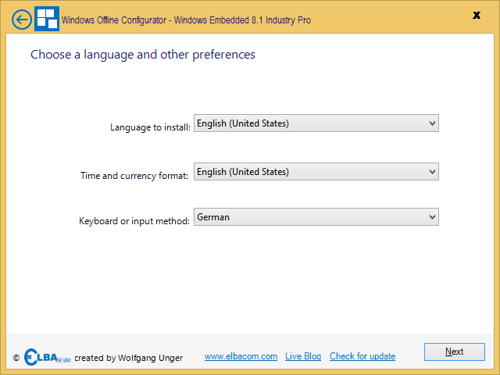
Task: Expand the Keyboard or input method dropdown
Action: [316, 217]
